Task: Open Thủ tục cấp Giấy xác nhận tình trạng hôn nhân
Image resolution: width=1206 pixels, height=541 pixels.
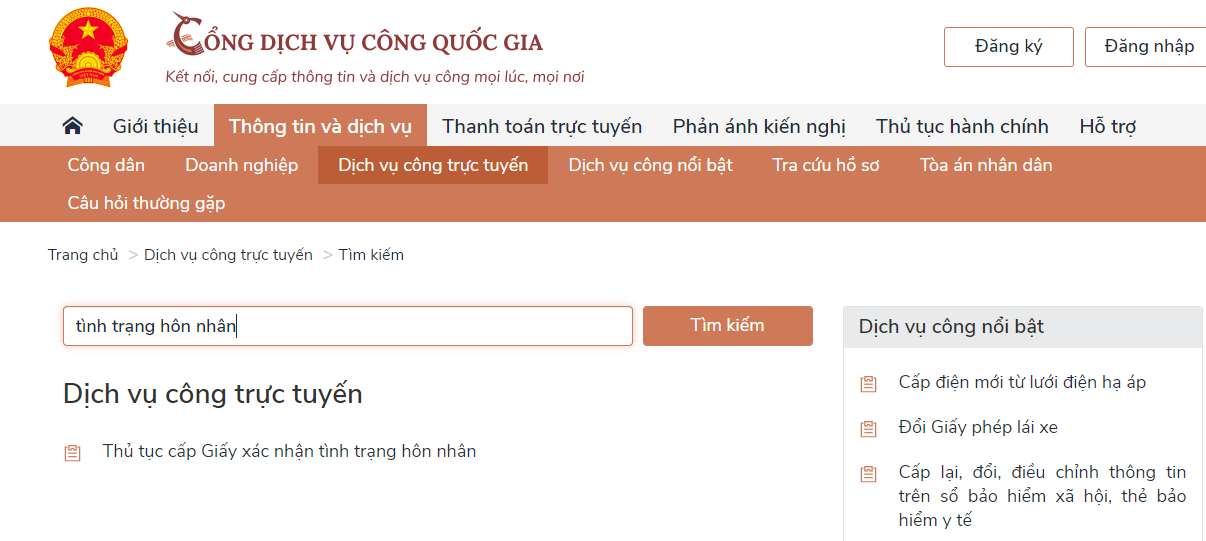Action: (x=289, y=451)
